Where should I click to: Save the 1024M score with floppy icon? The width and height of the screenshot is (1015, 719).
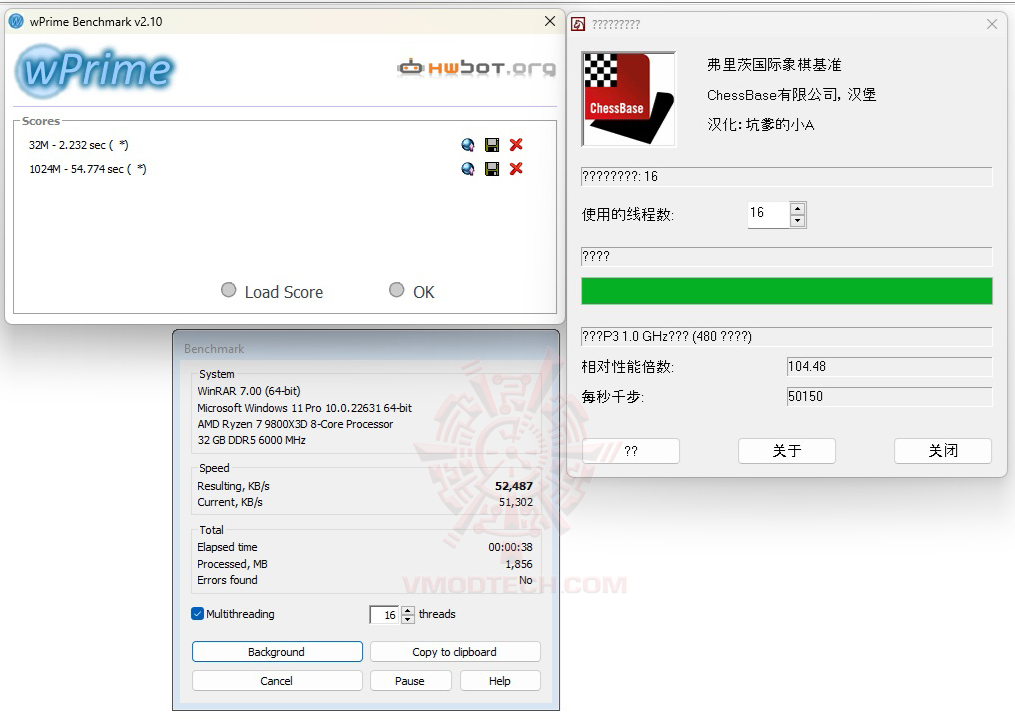492,169
